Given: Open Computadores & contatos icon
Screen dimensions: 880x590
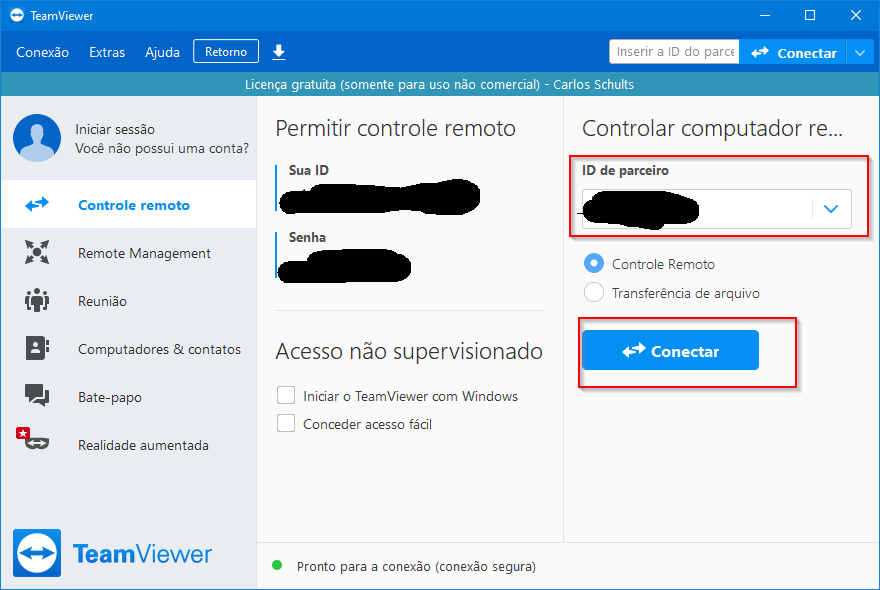Looking at the screenshot, I should click(37, 349).
